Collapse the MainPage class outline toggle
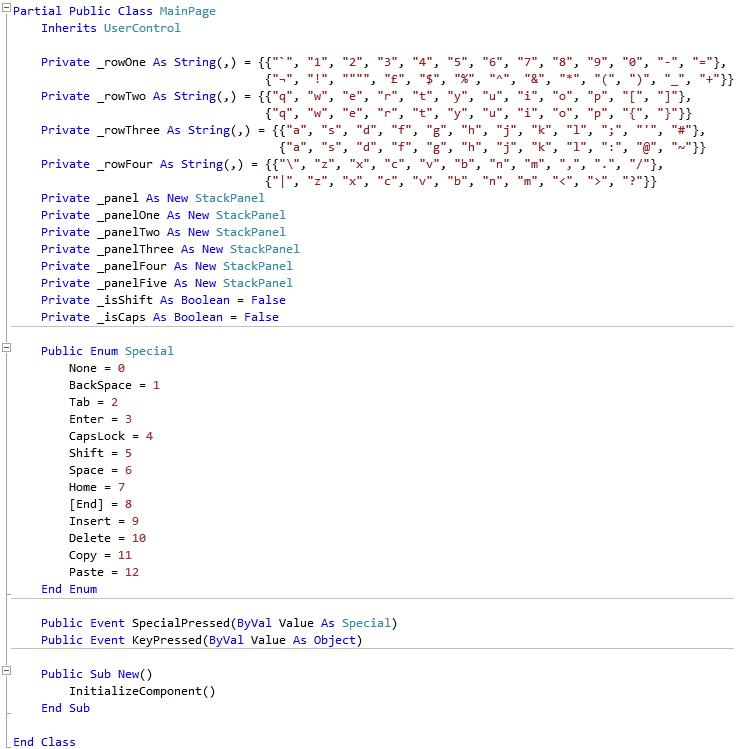 (6, 11)
